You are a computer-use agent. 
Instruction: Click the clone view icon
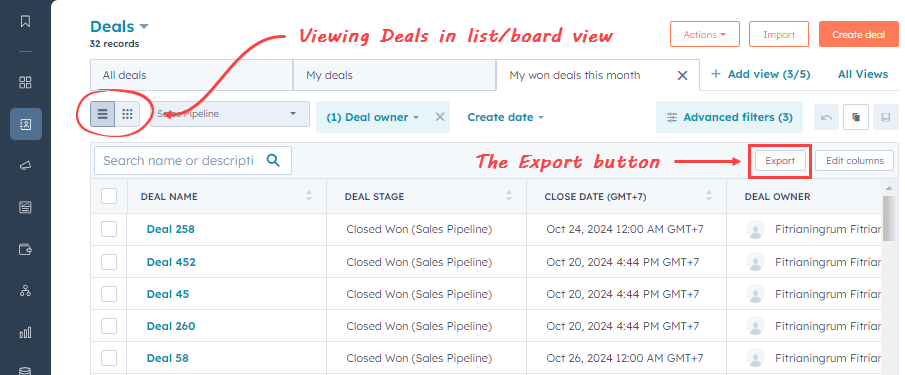(x=856, y=117)
